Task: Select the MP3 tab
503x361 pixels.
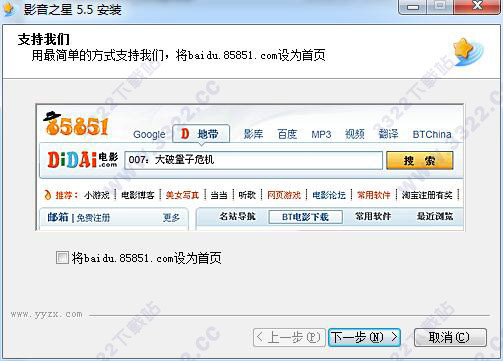Action: (x=321, y=134)
